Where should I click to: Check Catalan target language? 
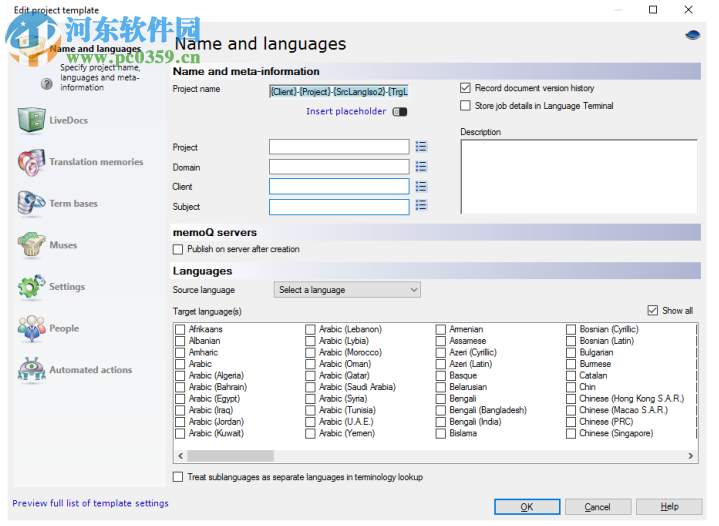point(571,376)
